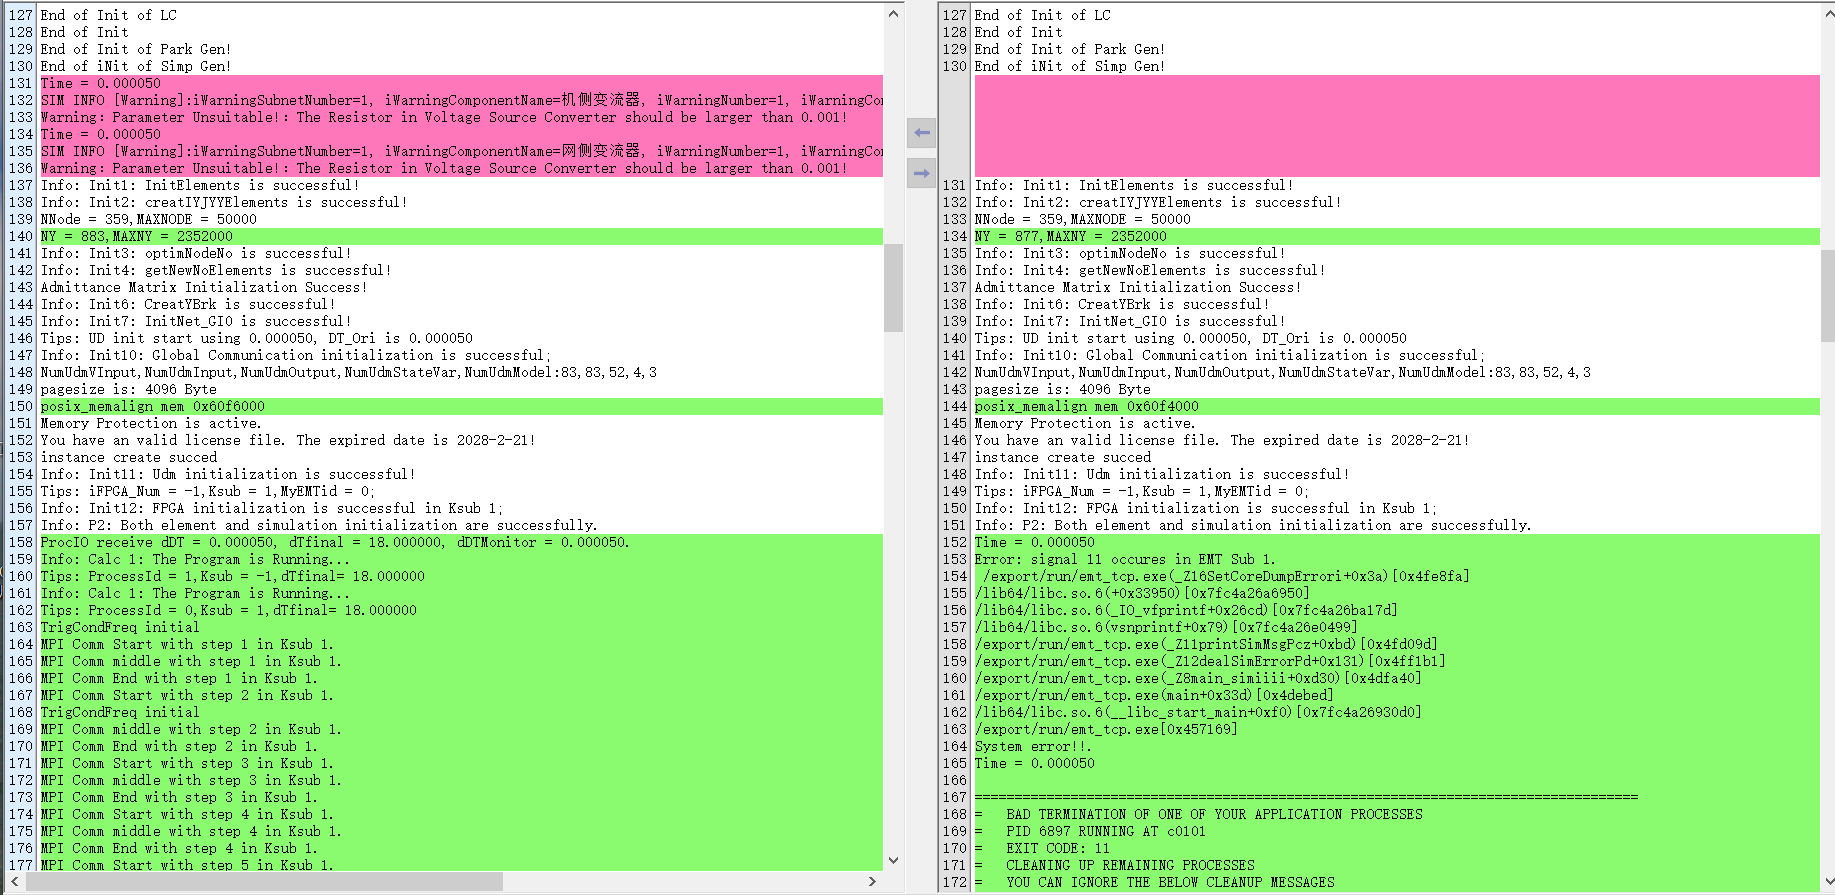Image resolution: width=1835 pixels, height=895 pixels.
Task: Click left pane's horizontal scrollbar thumb
Action: pos(264,881)
